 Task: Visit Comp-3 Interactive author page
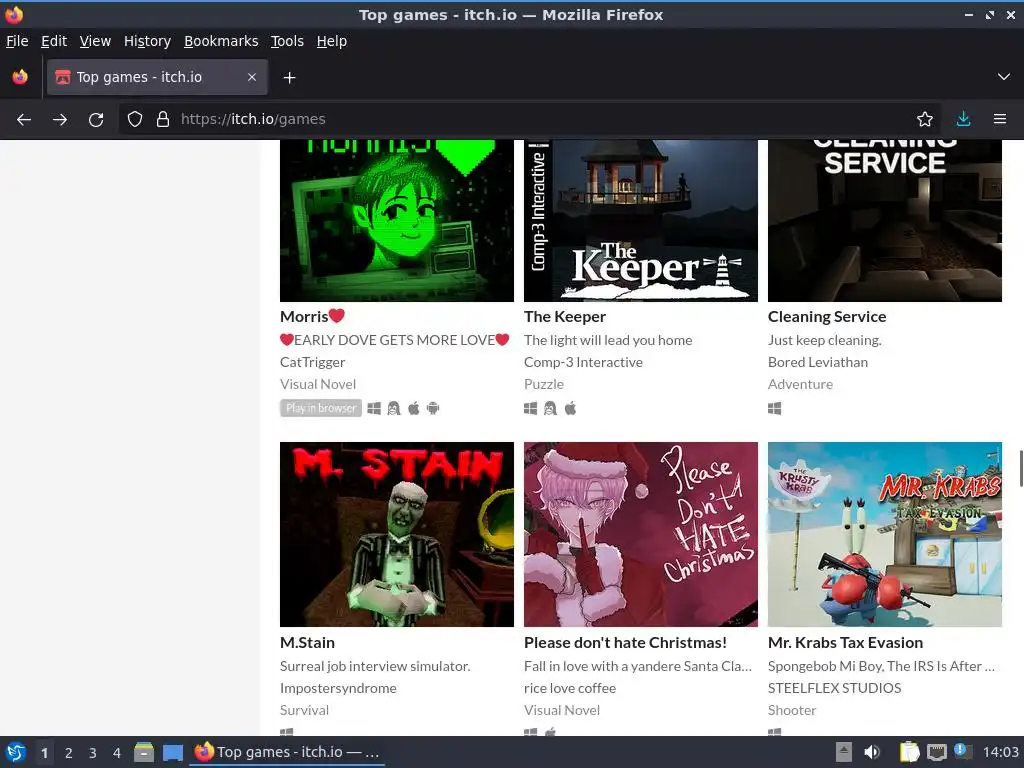[583, 362]
